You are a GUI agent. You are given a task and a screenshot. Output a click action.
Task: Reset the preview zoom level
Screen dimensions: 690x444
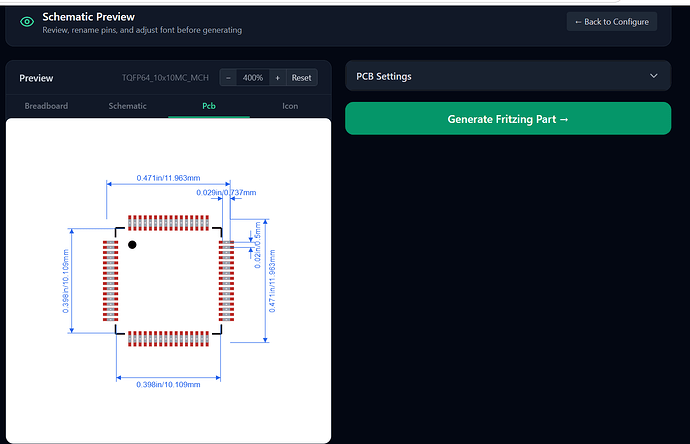pyautogui.click(x=301, y=78)
